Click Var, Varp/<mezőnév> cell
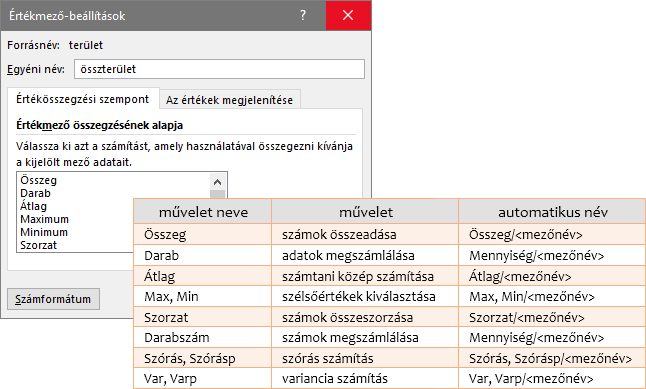 (x=552, y=378)
